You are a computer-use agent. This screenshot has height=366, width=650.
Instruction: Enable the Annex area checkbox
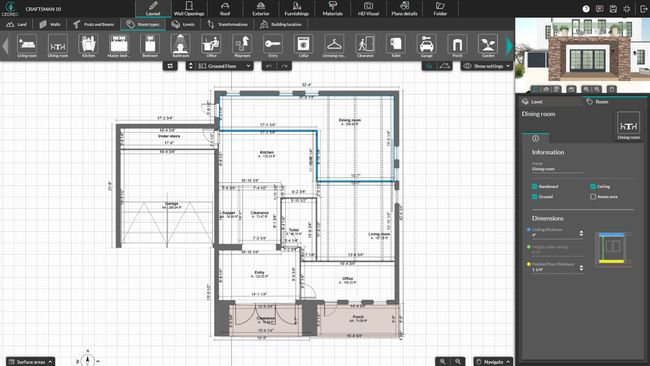pos(593,196)
